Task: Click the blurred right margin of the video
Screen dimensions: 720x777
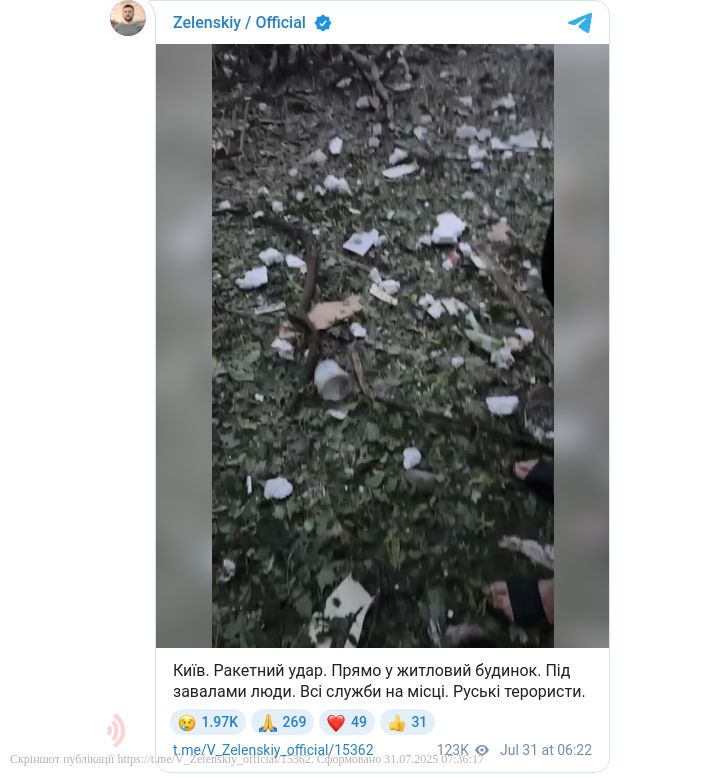Action: [x=581, y=345]
